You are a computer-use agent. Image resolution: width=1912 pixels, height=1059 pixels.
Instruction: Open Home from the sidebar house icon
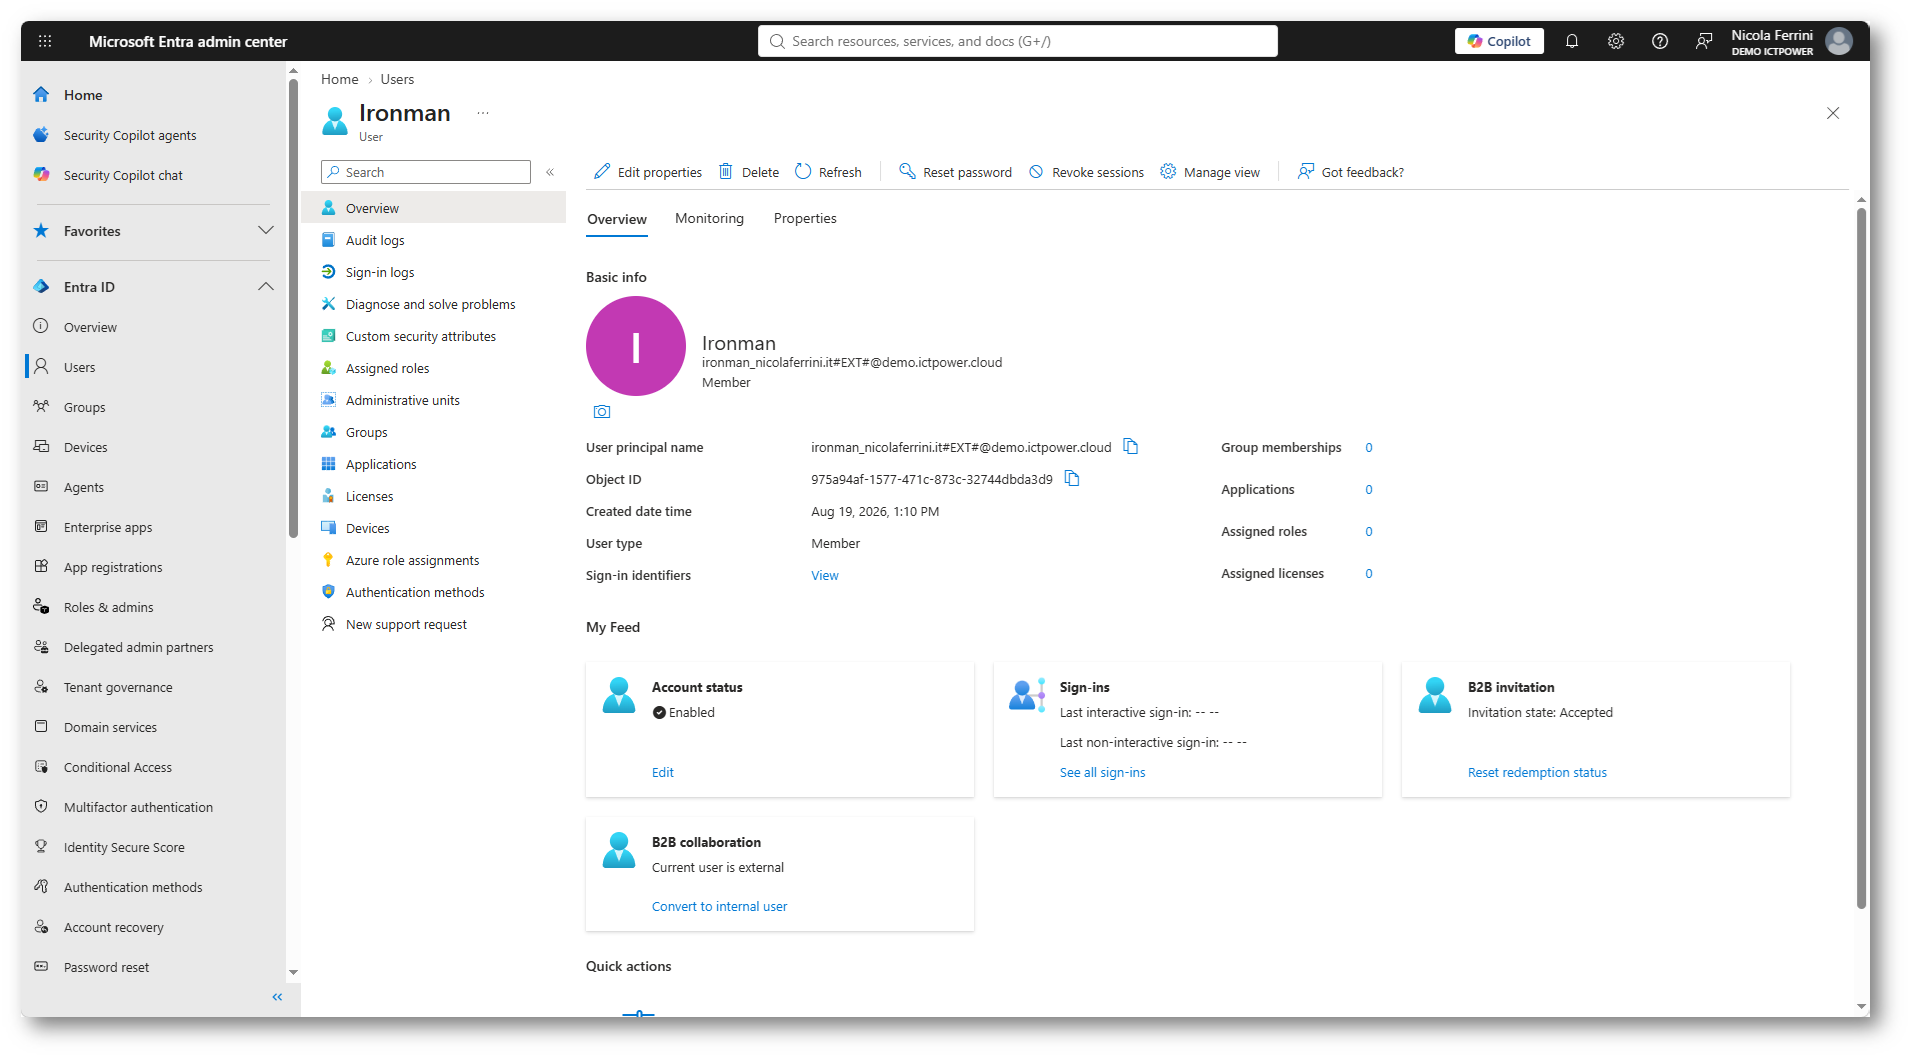41,95
